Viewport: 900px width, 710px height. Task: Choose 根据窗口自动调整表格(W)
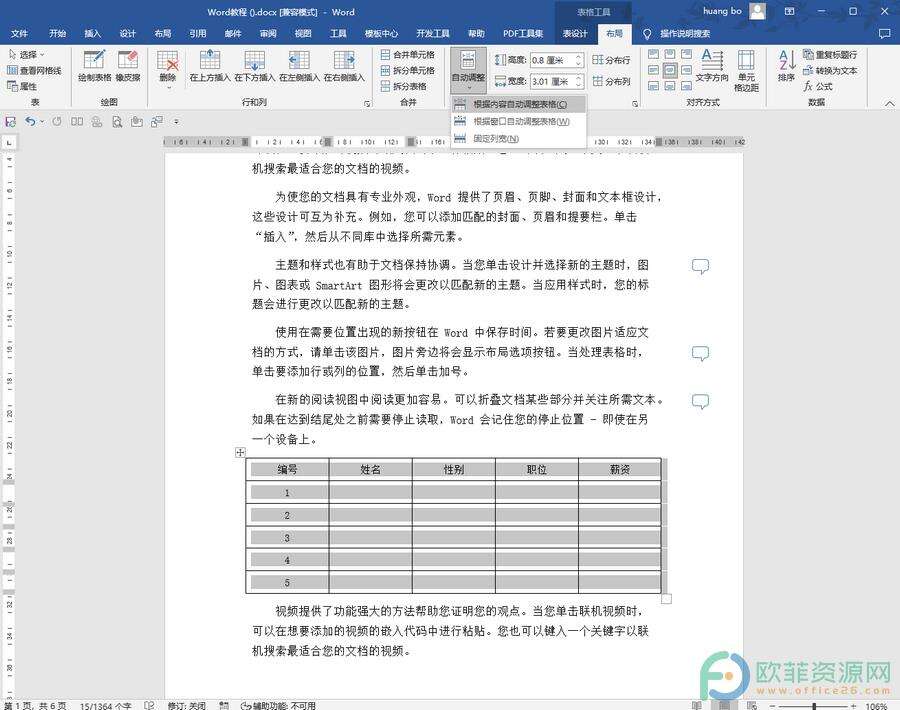[518, 121]
